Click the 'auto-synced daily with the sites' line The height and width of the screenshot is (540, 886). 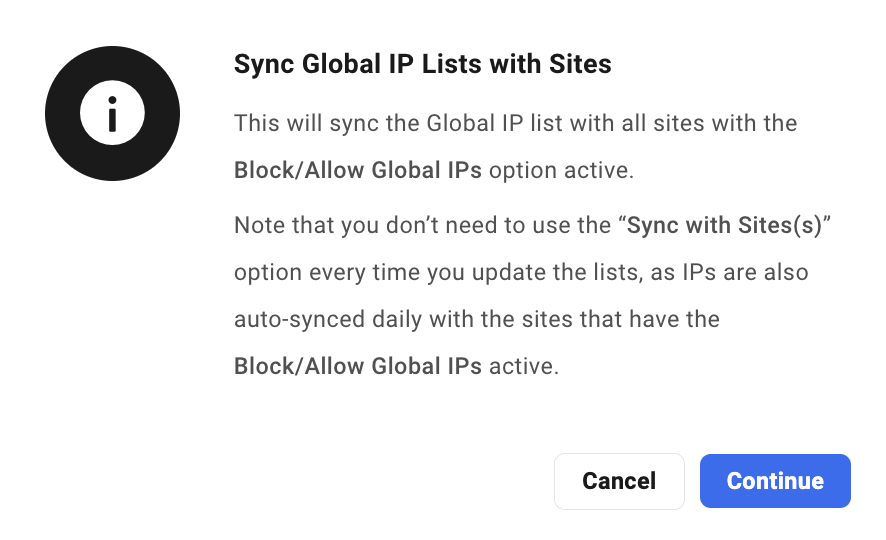(477, 319)
